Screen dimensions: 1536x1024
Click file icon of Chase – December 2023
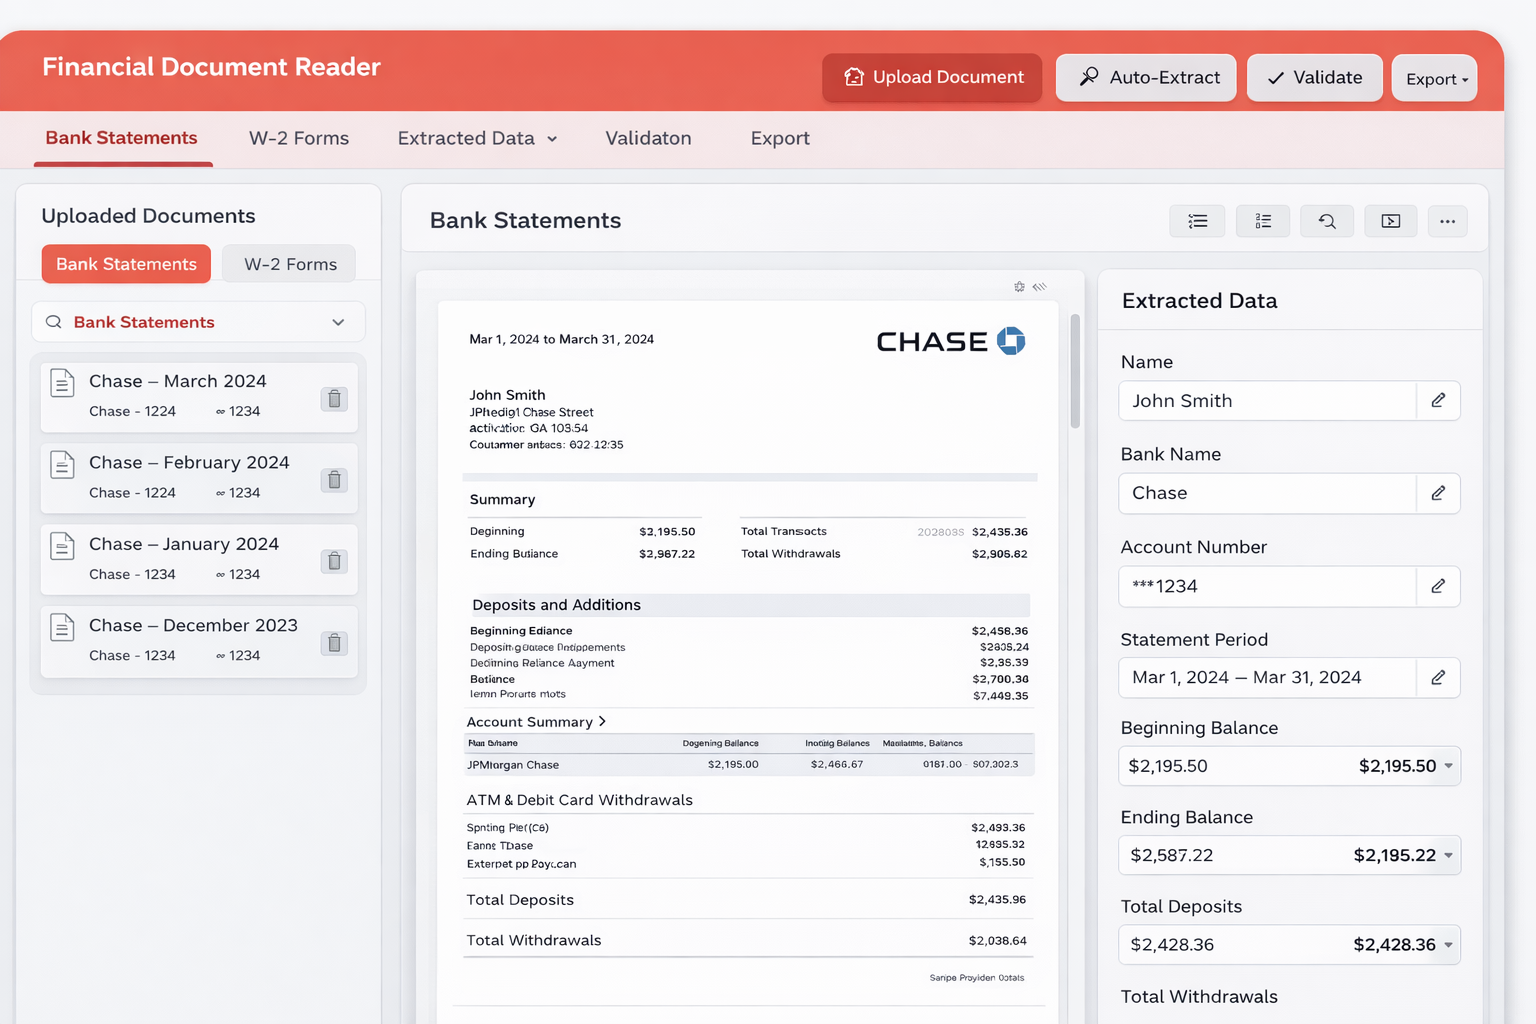[63, 628]
